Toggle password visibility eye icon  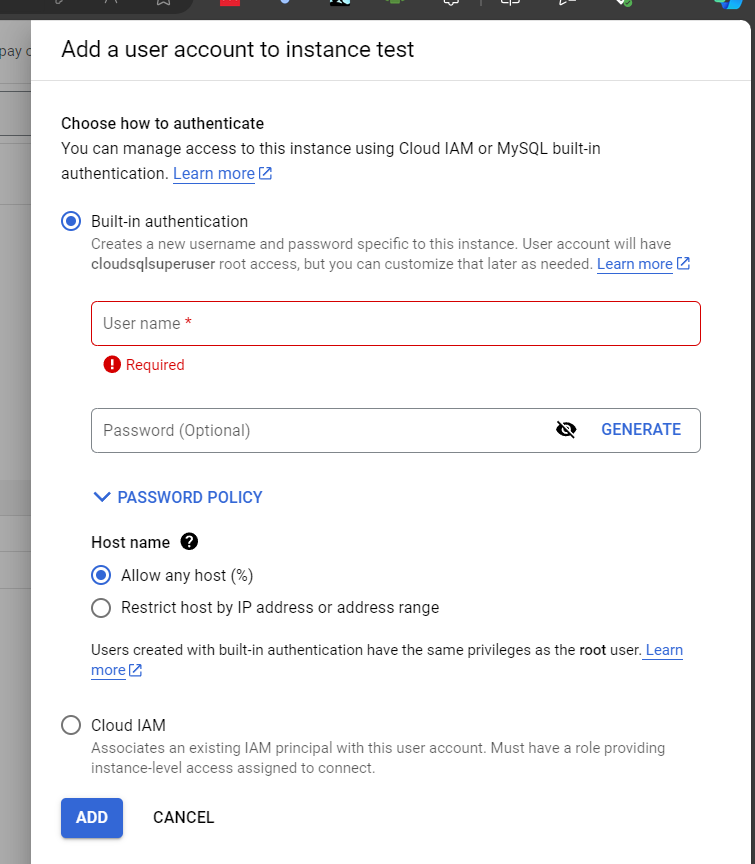566,430
